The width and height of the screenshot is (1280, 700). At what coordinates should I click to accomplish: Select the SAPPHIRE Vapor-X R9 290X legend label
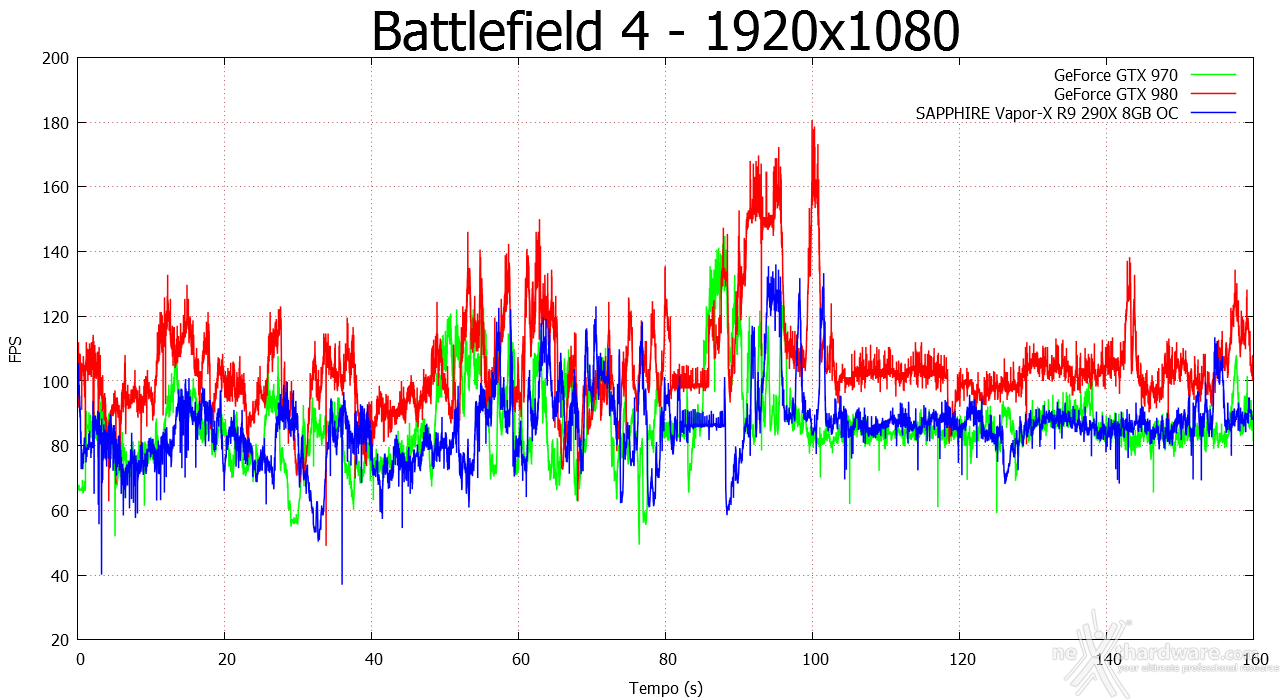(1047, 114)
